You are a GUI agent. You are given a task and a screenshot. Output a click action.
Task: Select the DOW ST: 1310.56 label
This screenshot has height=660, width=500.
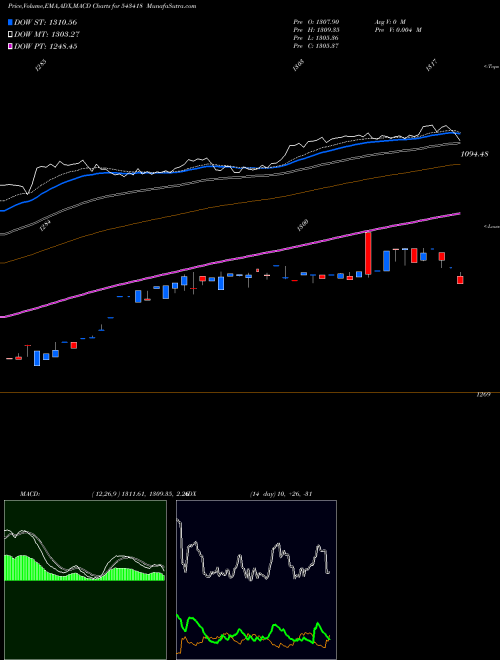[x=45, y=22]
